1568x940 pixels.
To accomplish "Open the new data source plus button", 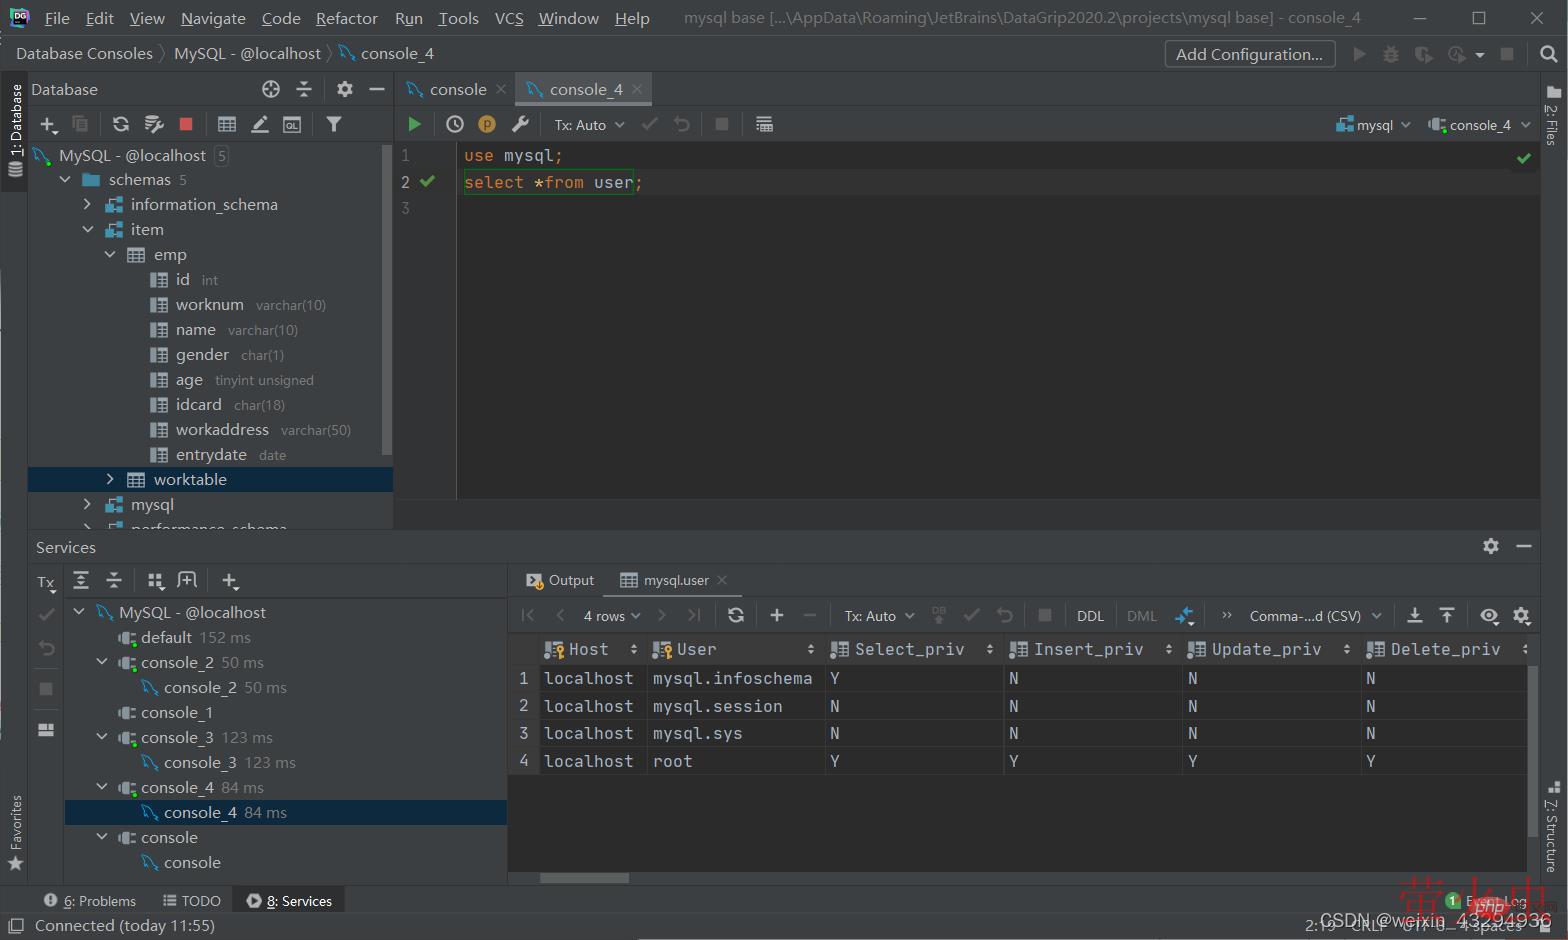I will (x=48, y=124).
